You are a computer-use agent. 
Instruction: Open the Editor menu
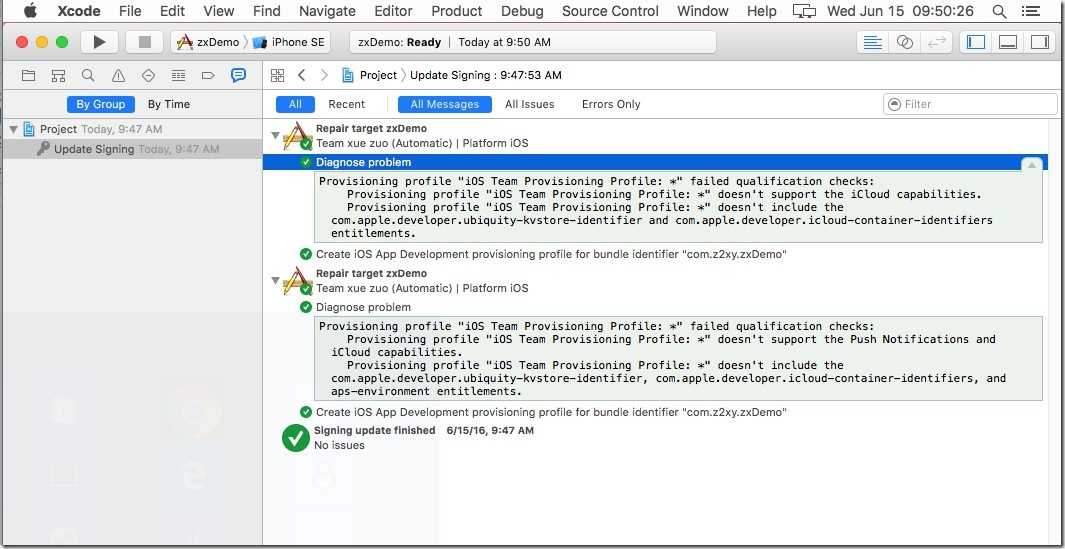pyautogui.click(x=393, y=11)
